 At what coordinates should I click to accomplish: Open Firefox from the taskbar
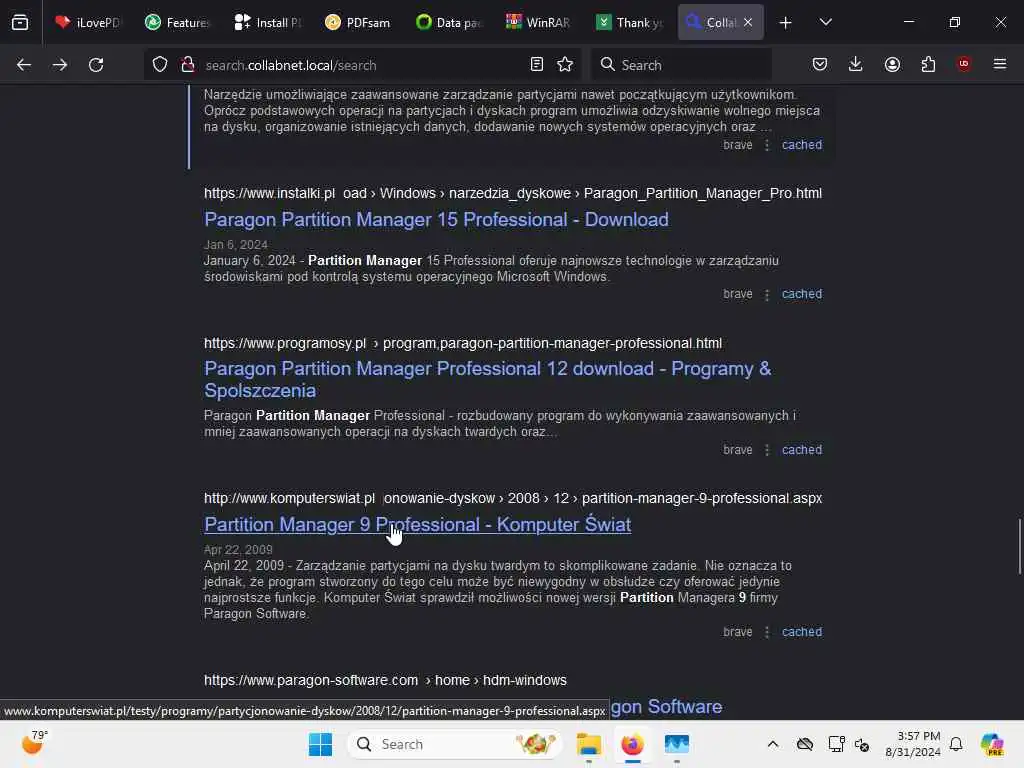point(632,744)
